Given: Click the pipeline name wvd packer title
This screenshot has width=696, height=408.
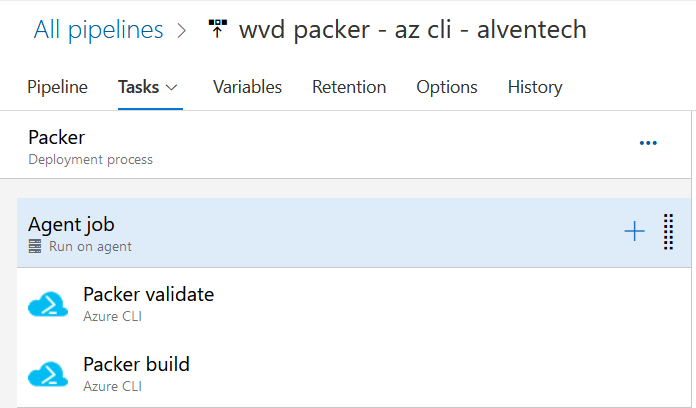Looking at the screenshot, I should pyautogui.click(x=413, y=30).
